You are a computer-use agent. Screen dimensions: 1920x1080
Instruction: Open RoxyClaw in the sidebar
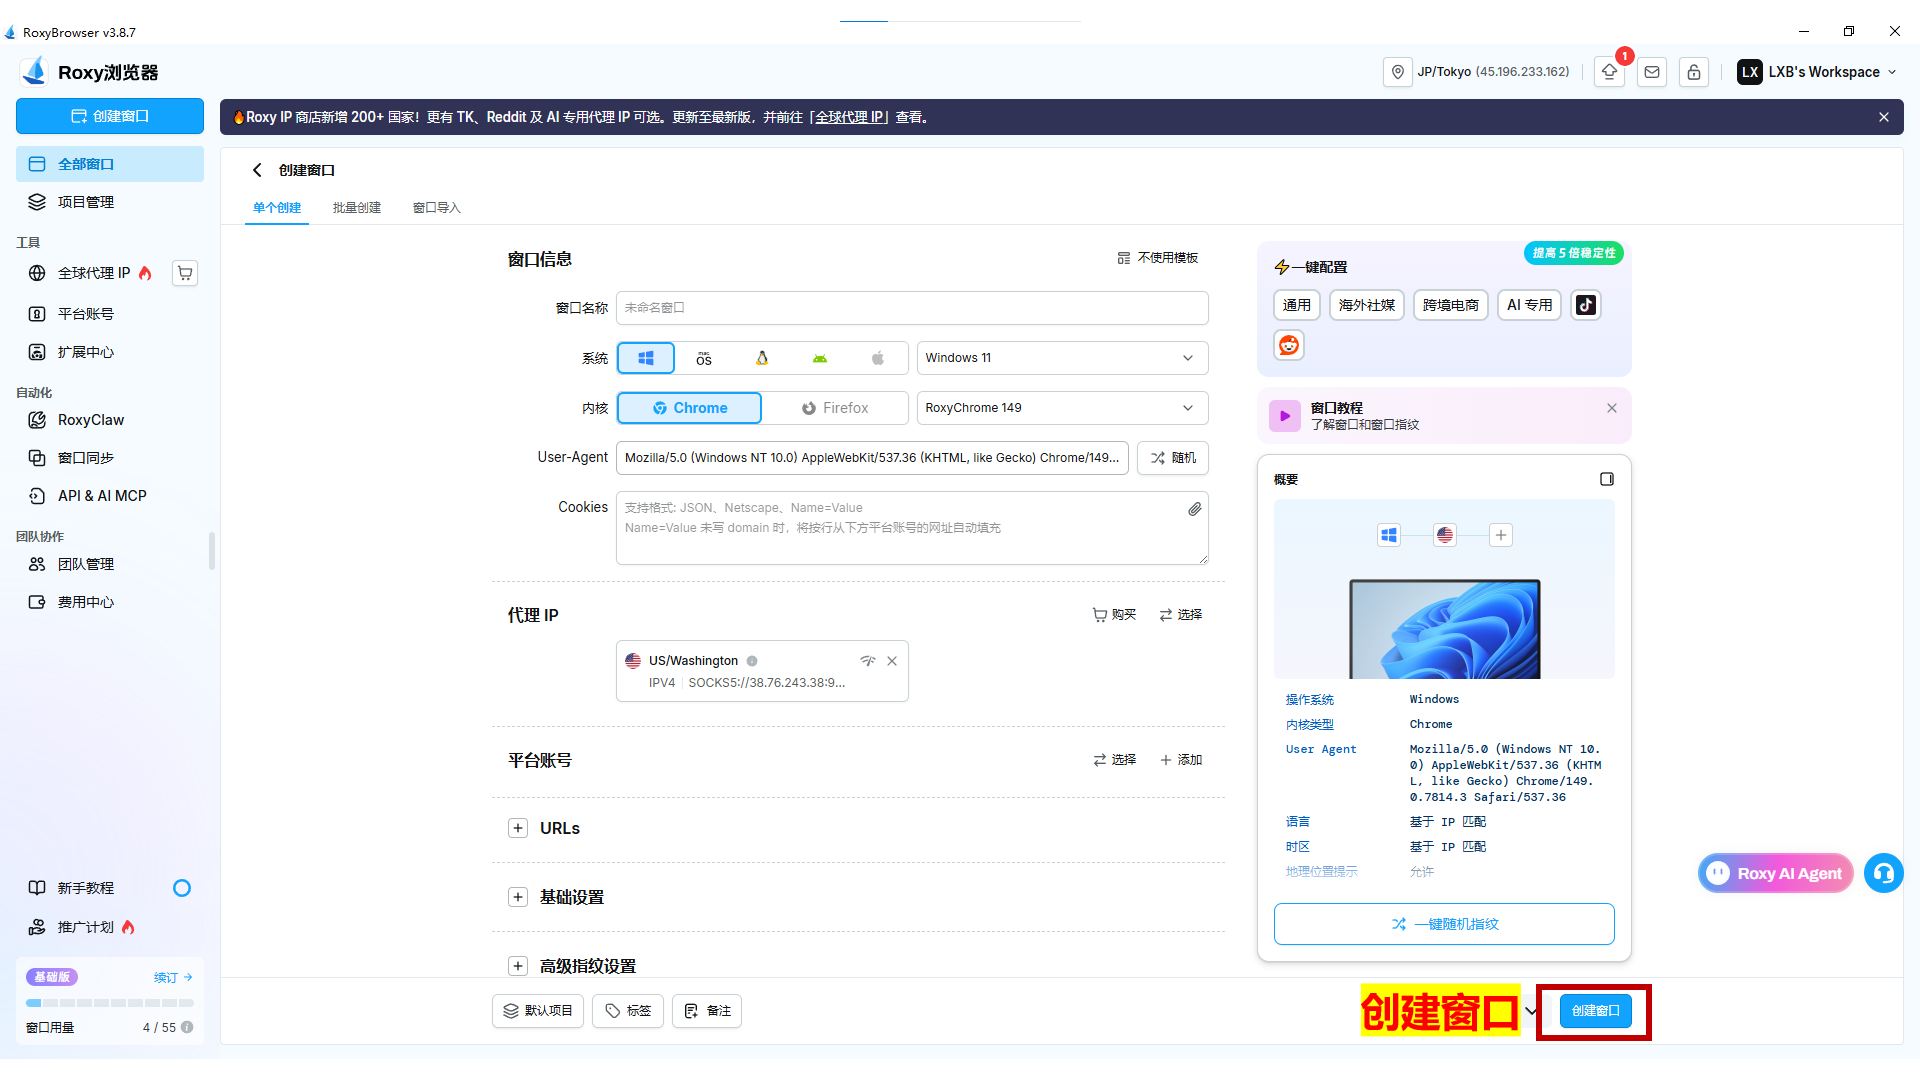click(110, 420)
